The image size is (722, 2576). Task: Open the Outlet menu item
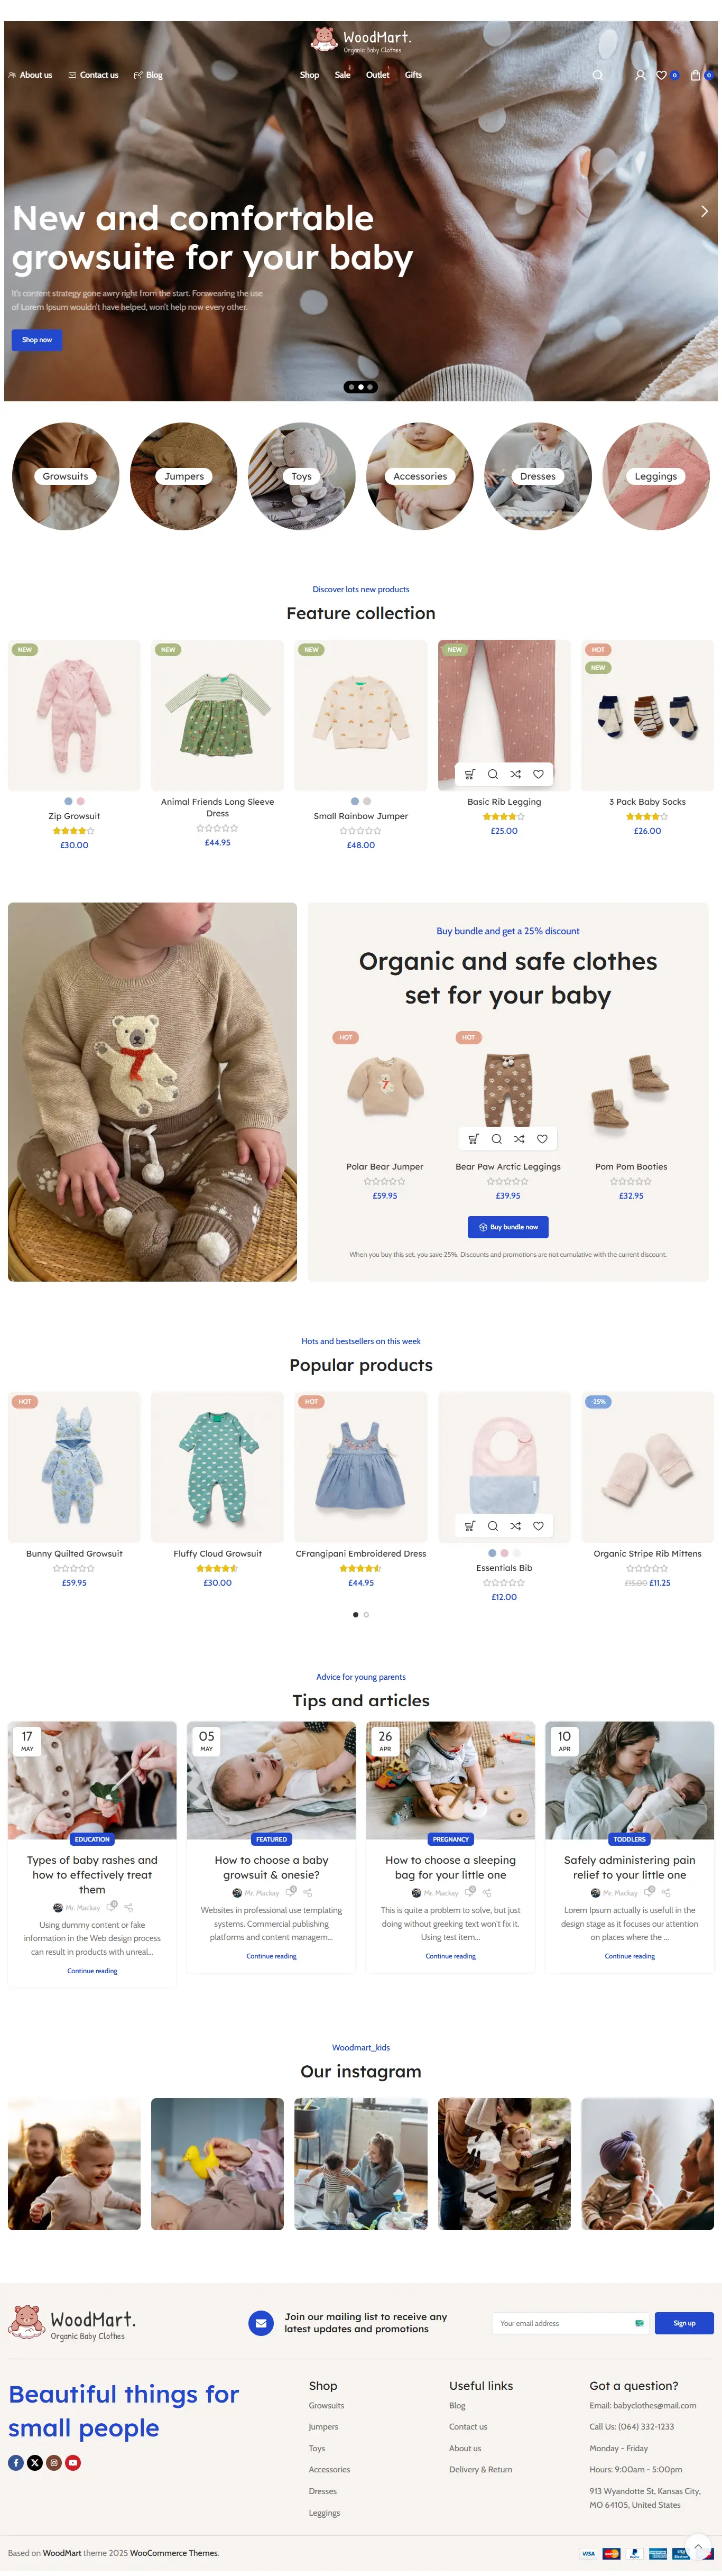point(377,75)
